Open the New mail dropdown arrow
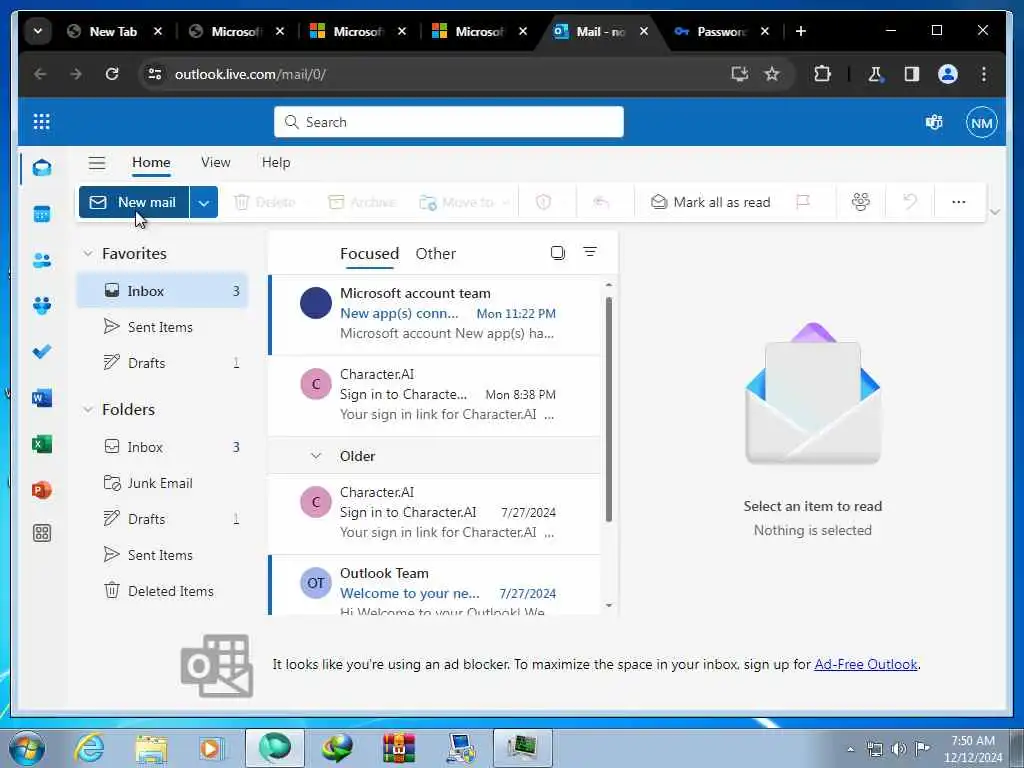Viewport: 1024px width, 768px height. click(x=204, y=202)
